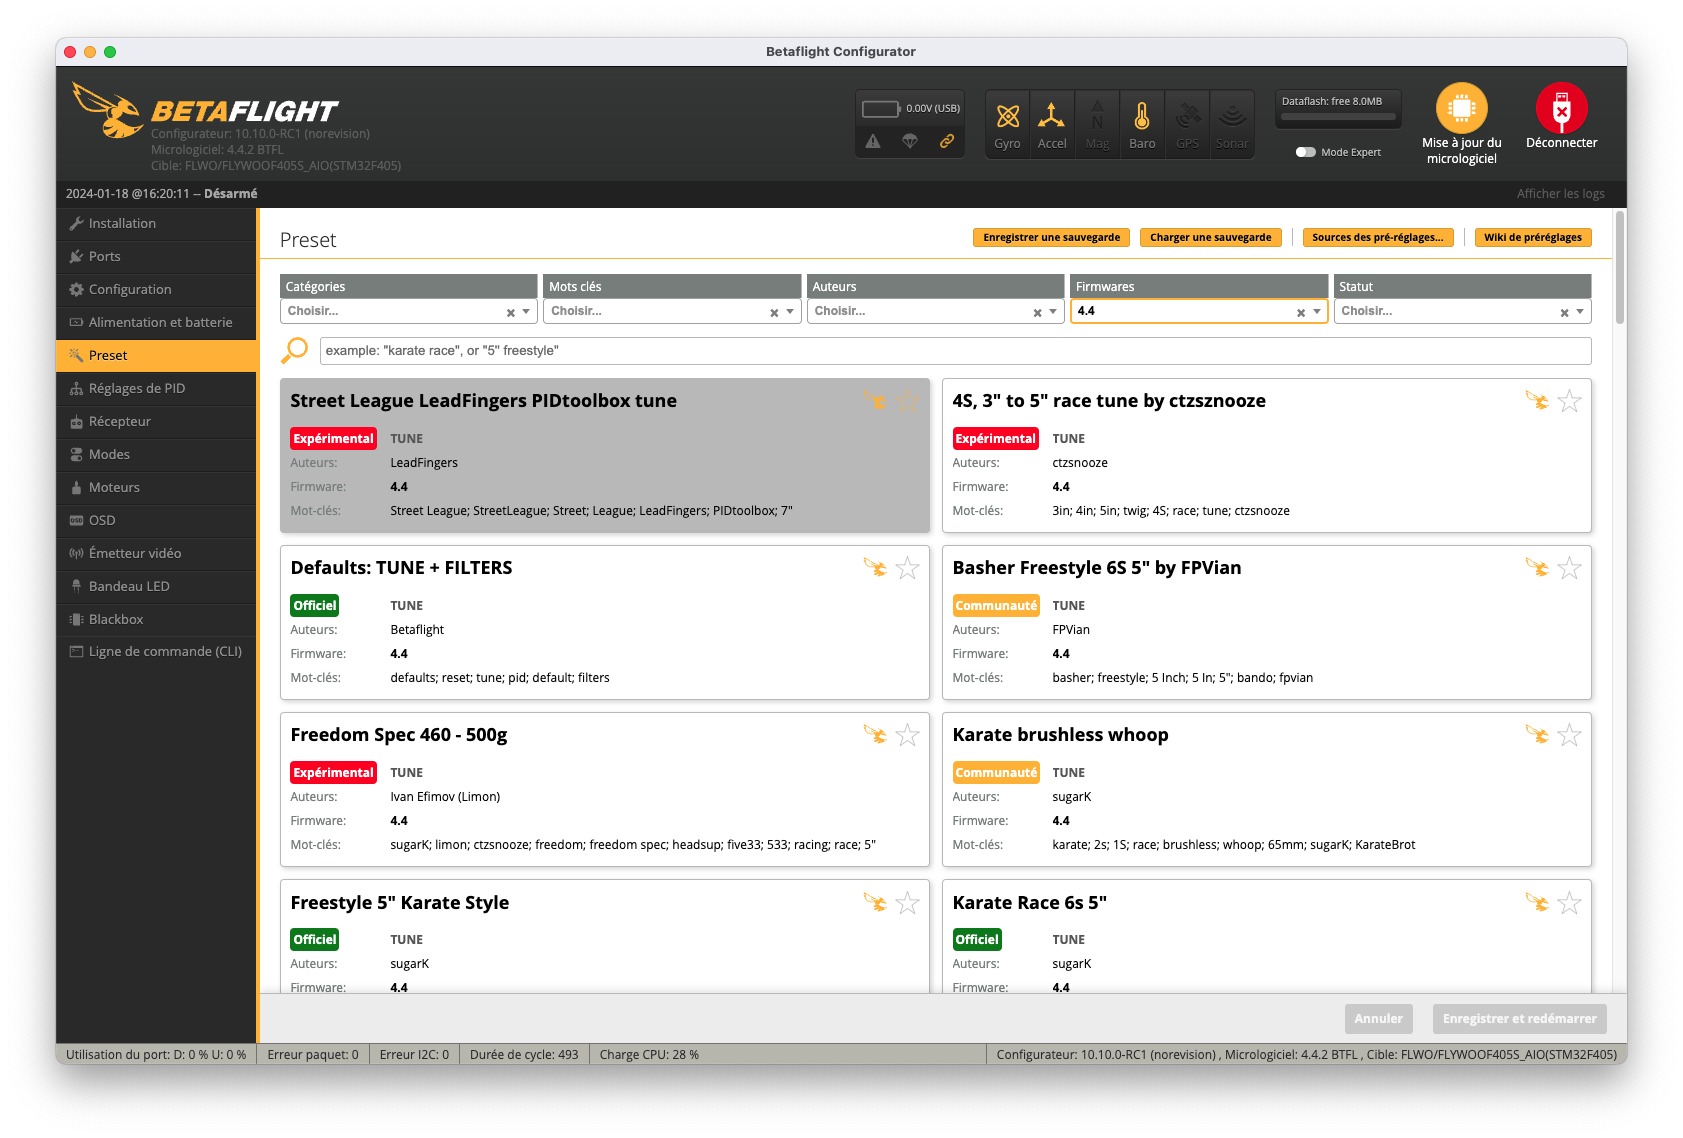Click bee icon on Defaults: TUNE + FILTERS card

(875, 568)
